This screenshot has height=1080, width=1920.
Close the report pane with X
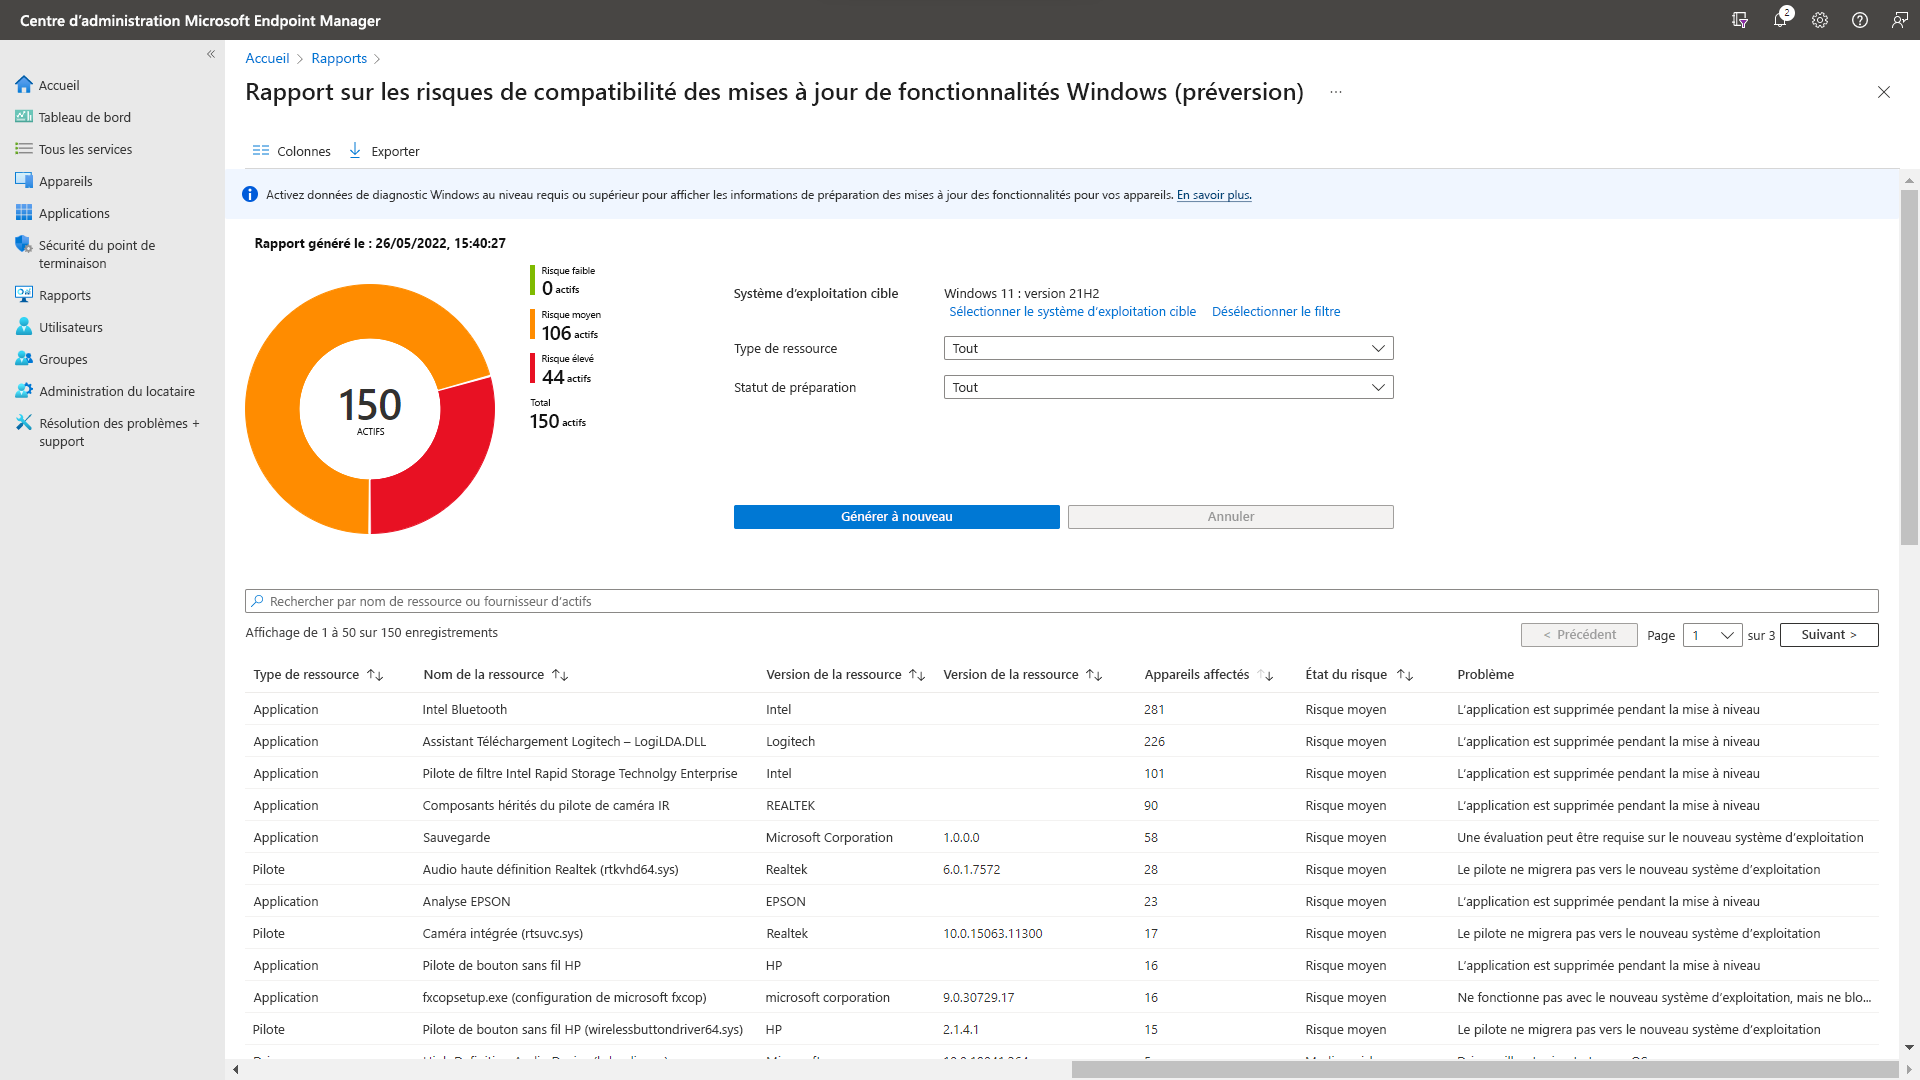tap(1884, 92)
